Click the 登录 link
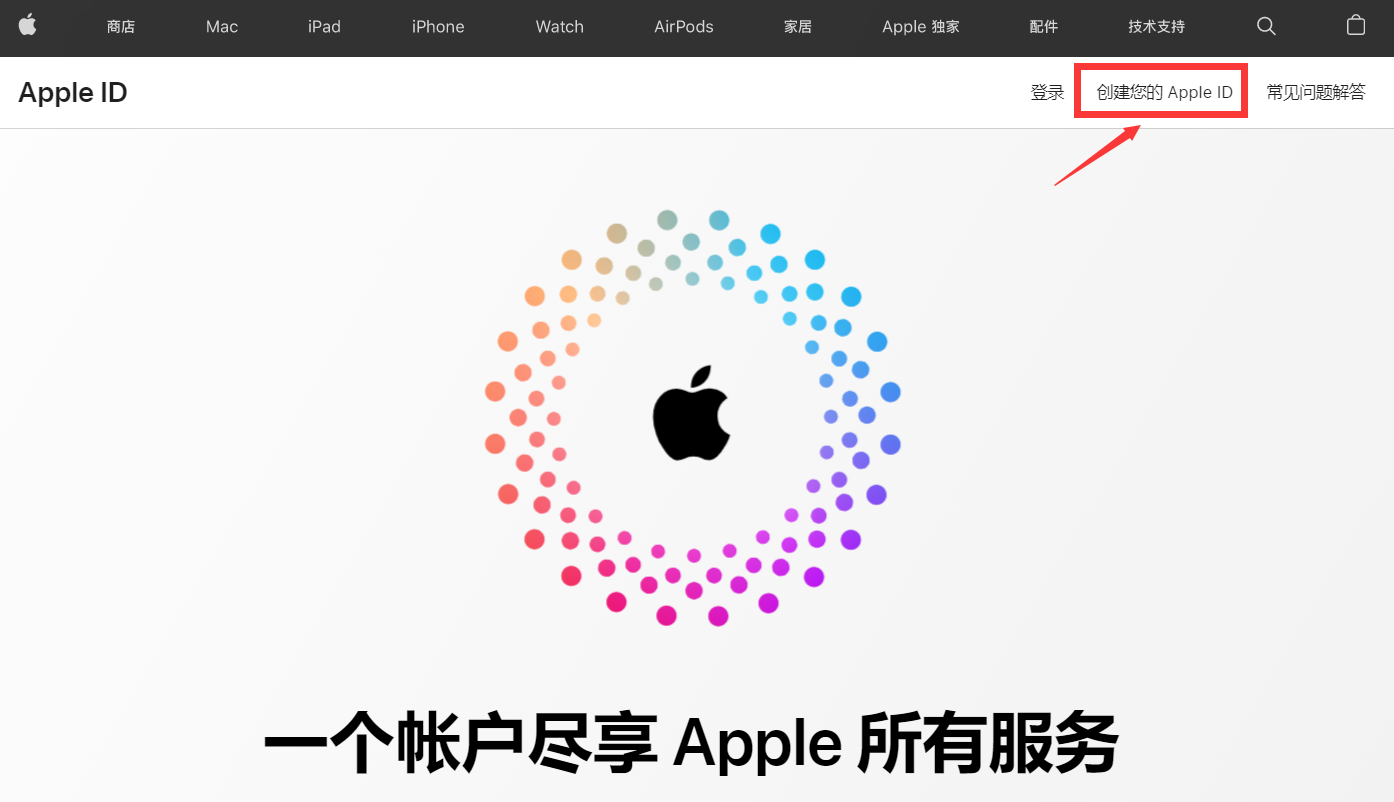 tap(1048, 93)
